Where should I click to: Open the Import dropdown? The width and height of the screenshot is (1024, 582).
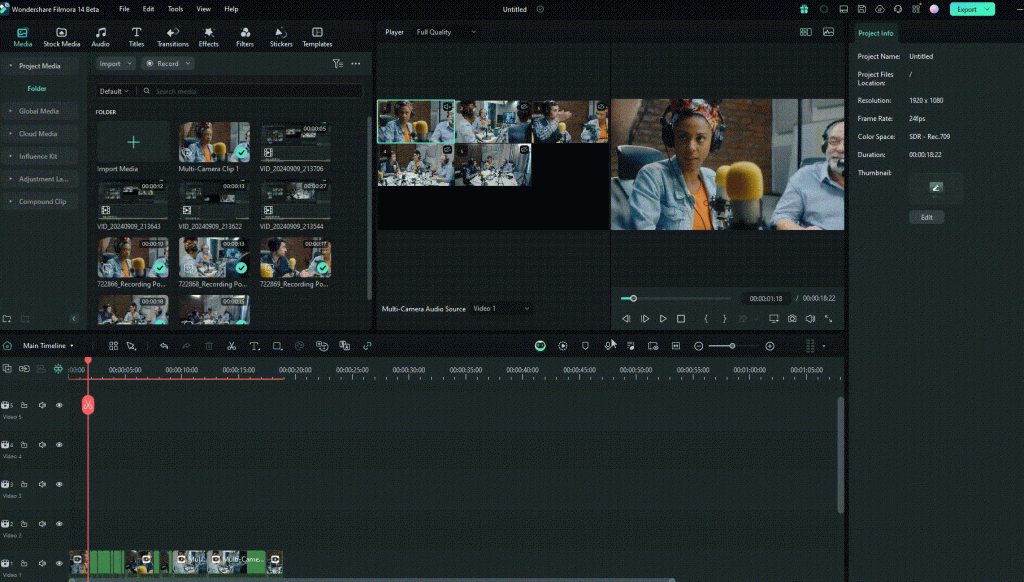click(116, 63)
